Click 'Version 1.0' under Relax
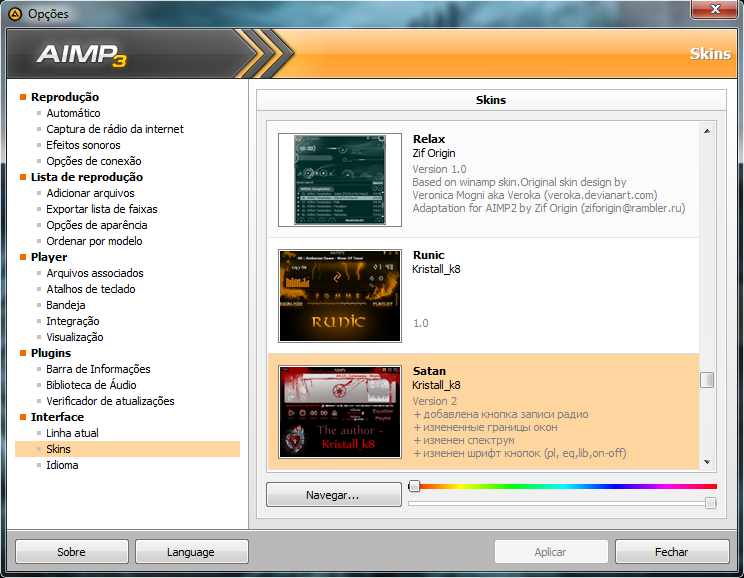The image size is (744, 578). click(x=439, y=169)
